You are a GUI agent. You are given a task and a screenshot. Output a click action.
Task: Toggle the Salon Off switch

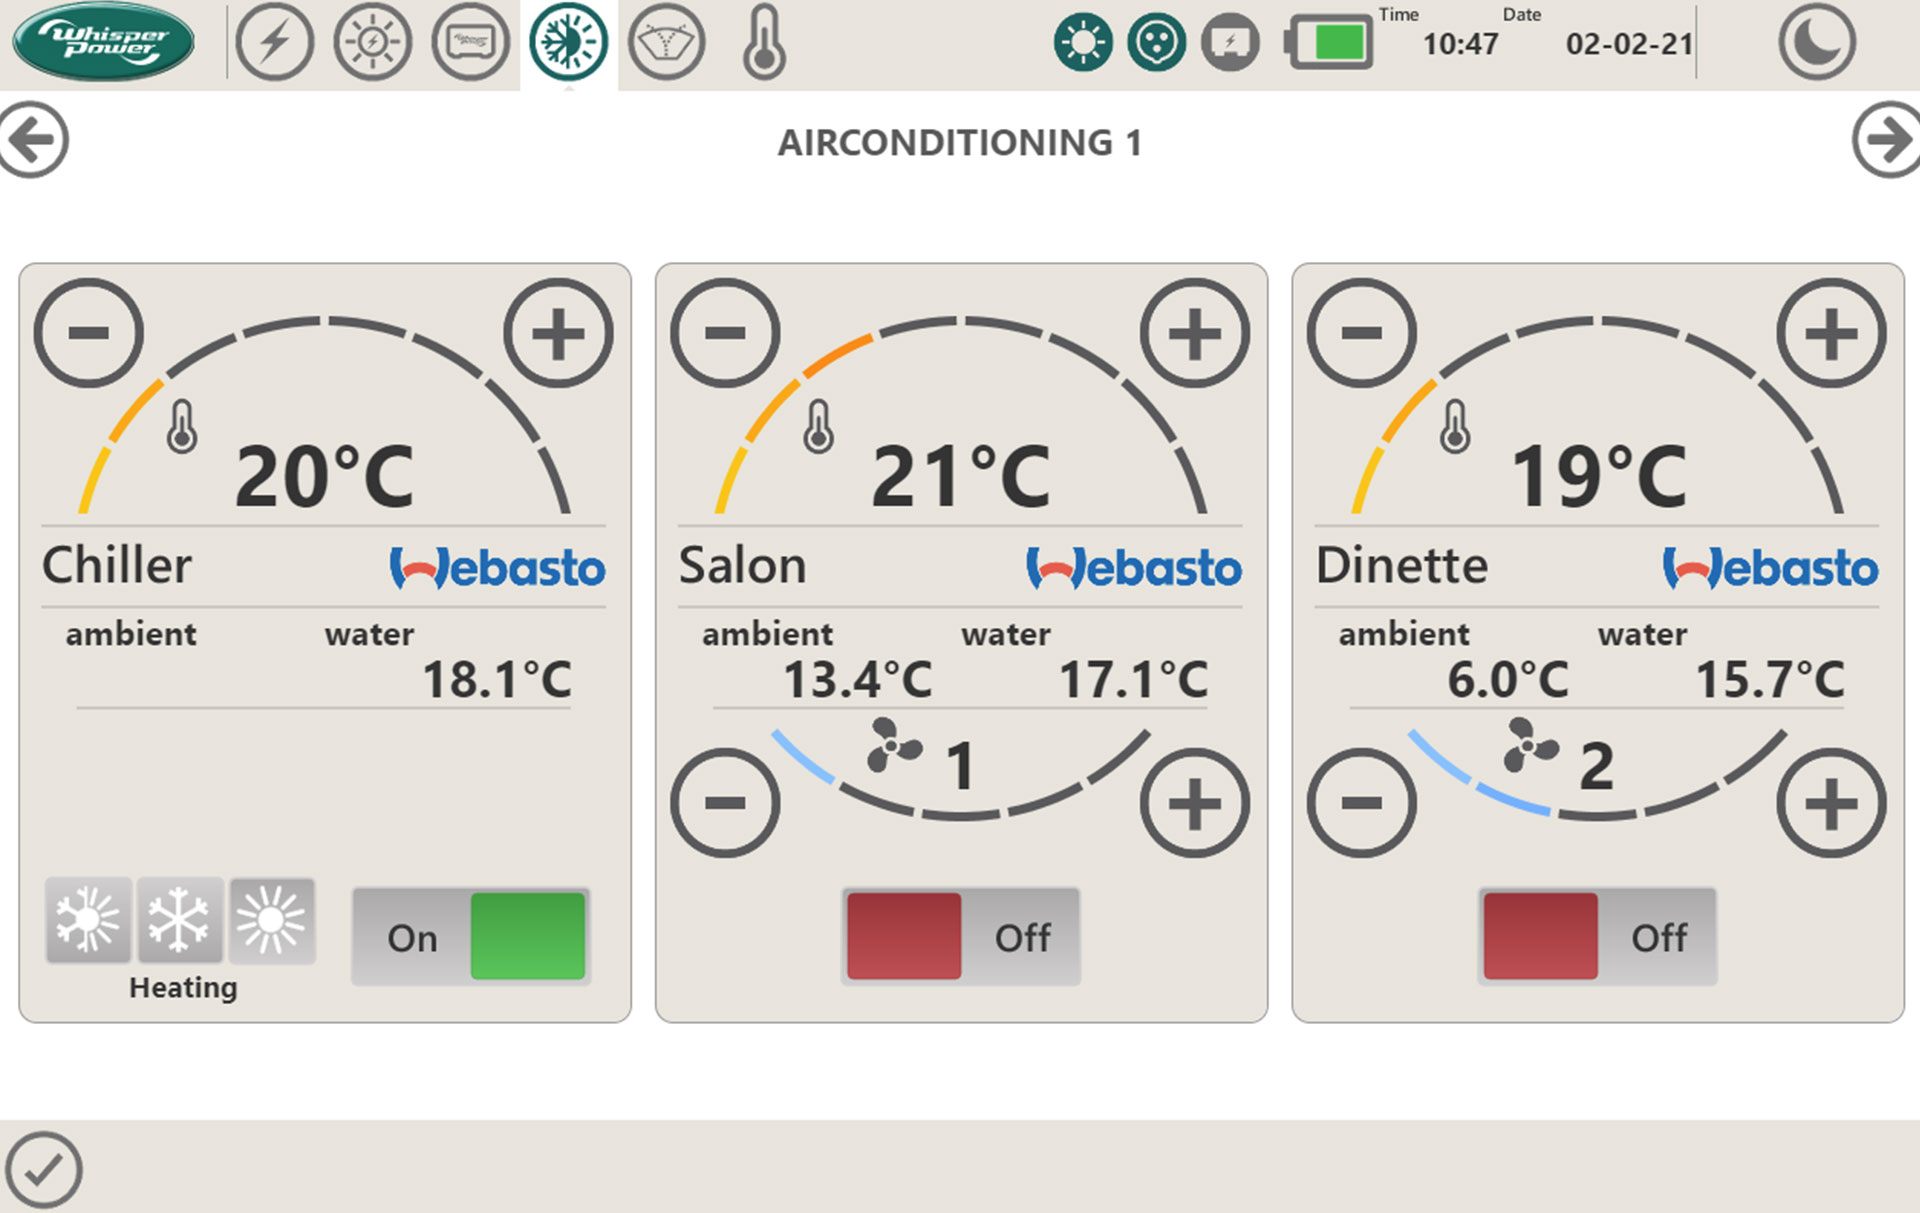[x=960, y=937]
